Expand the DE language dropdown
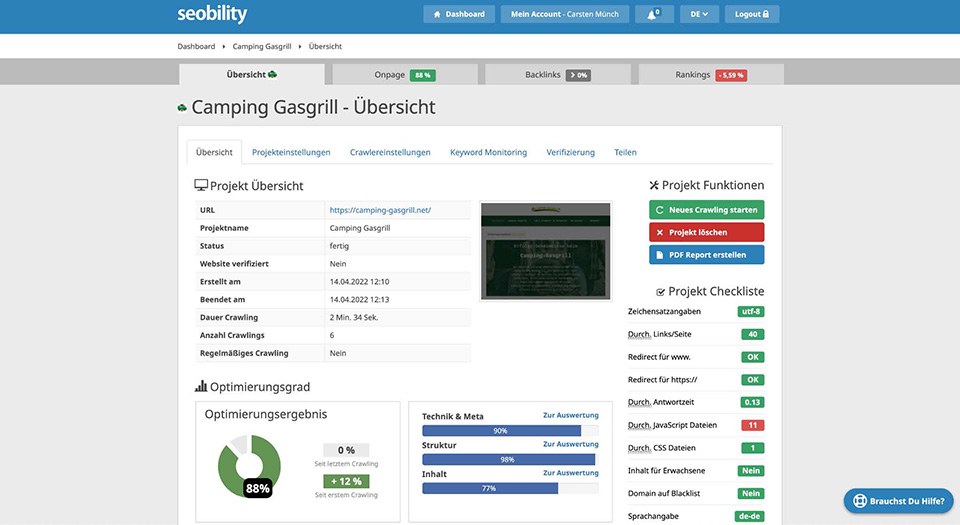Viewport: 960px width, 525px height. pos(699,14)
